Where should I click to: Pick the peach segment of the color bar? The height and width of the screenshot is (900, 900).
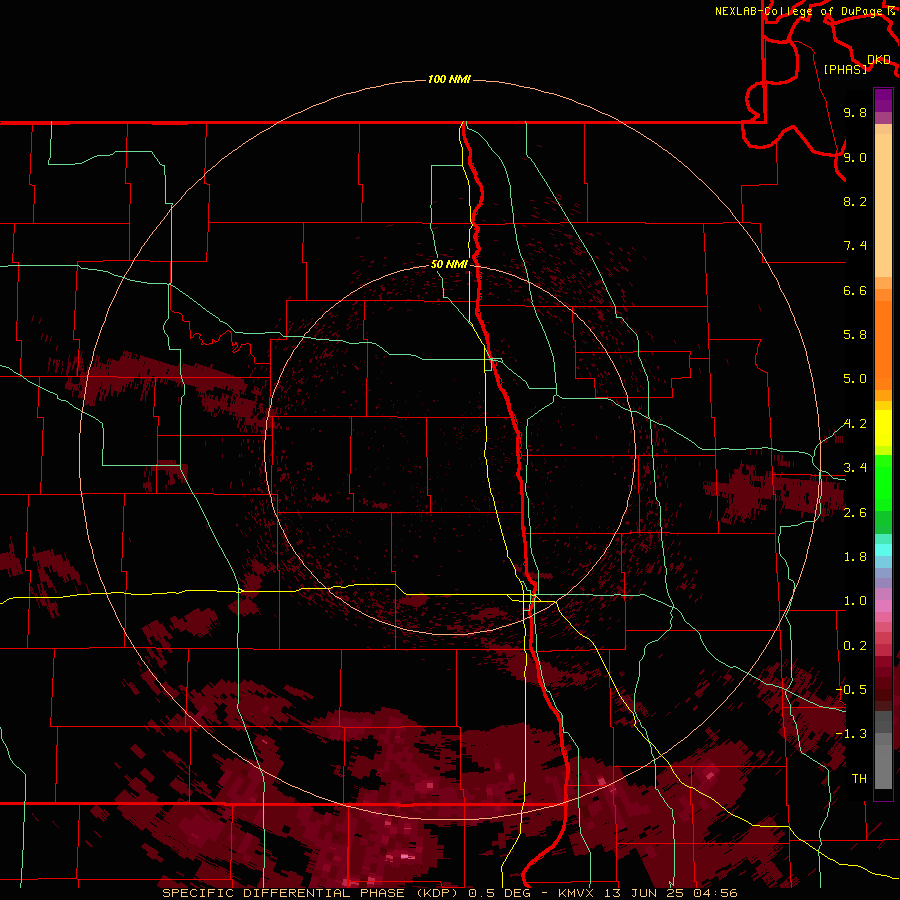click(x=883, y=207)
